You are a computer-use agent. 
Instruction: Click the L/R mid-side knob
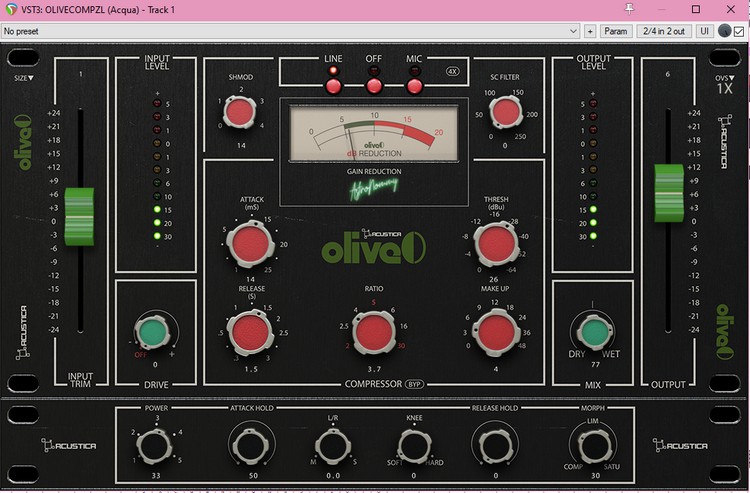coord(333,446)
